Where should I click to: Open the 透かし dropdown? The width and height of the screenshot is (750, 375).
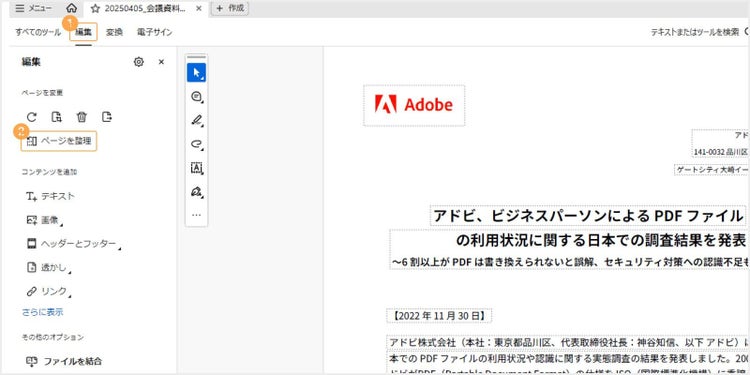click(49, 268)
